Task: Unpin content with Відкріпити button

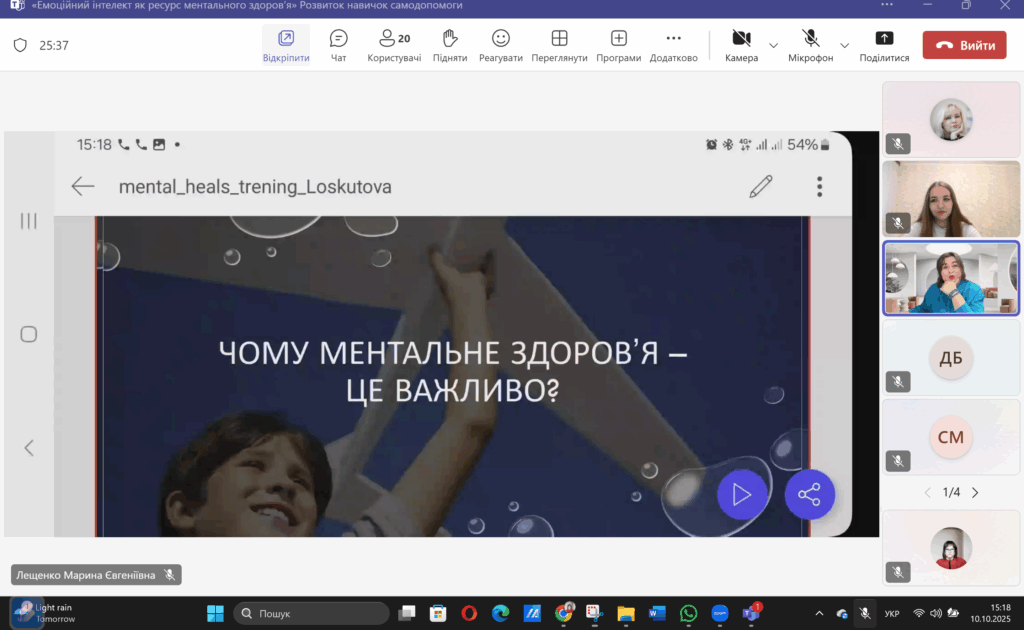Action: point(286,45)
